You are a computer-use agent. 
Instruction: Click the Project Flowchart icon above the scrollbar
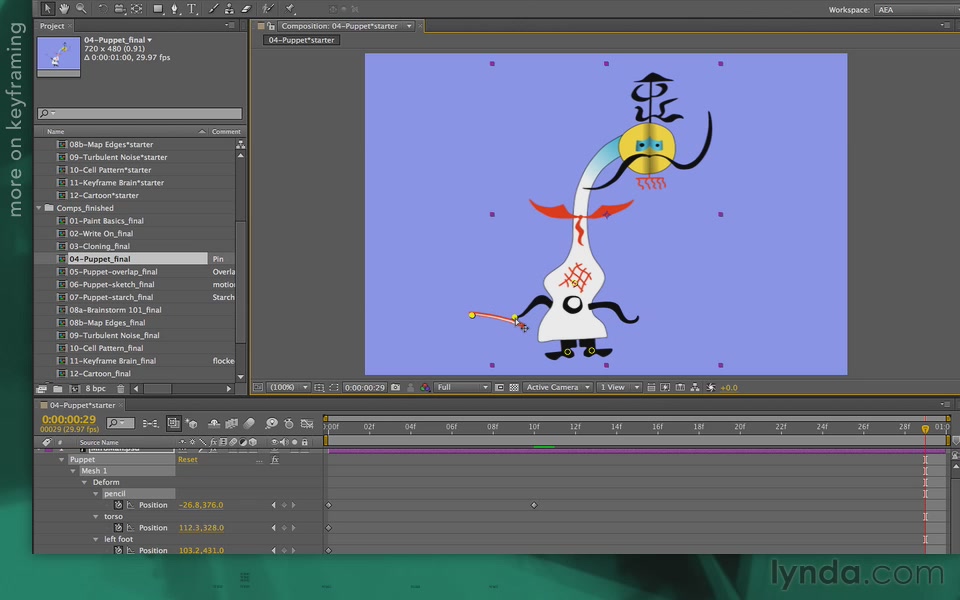(x=241, y=144)
